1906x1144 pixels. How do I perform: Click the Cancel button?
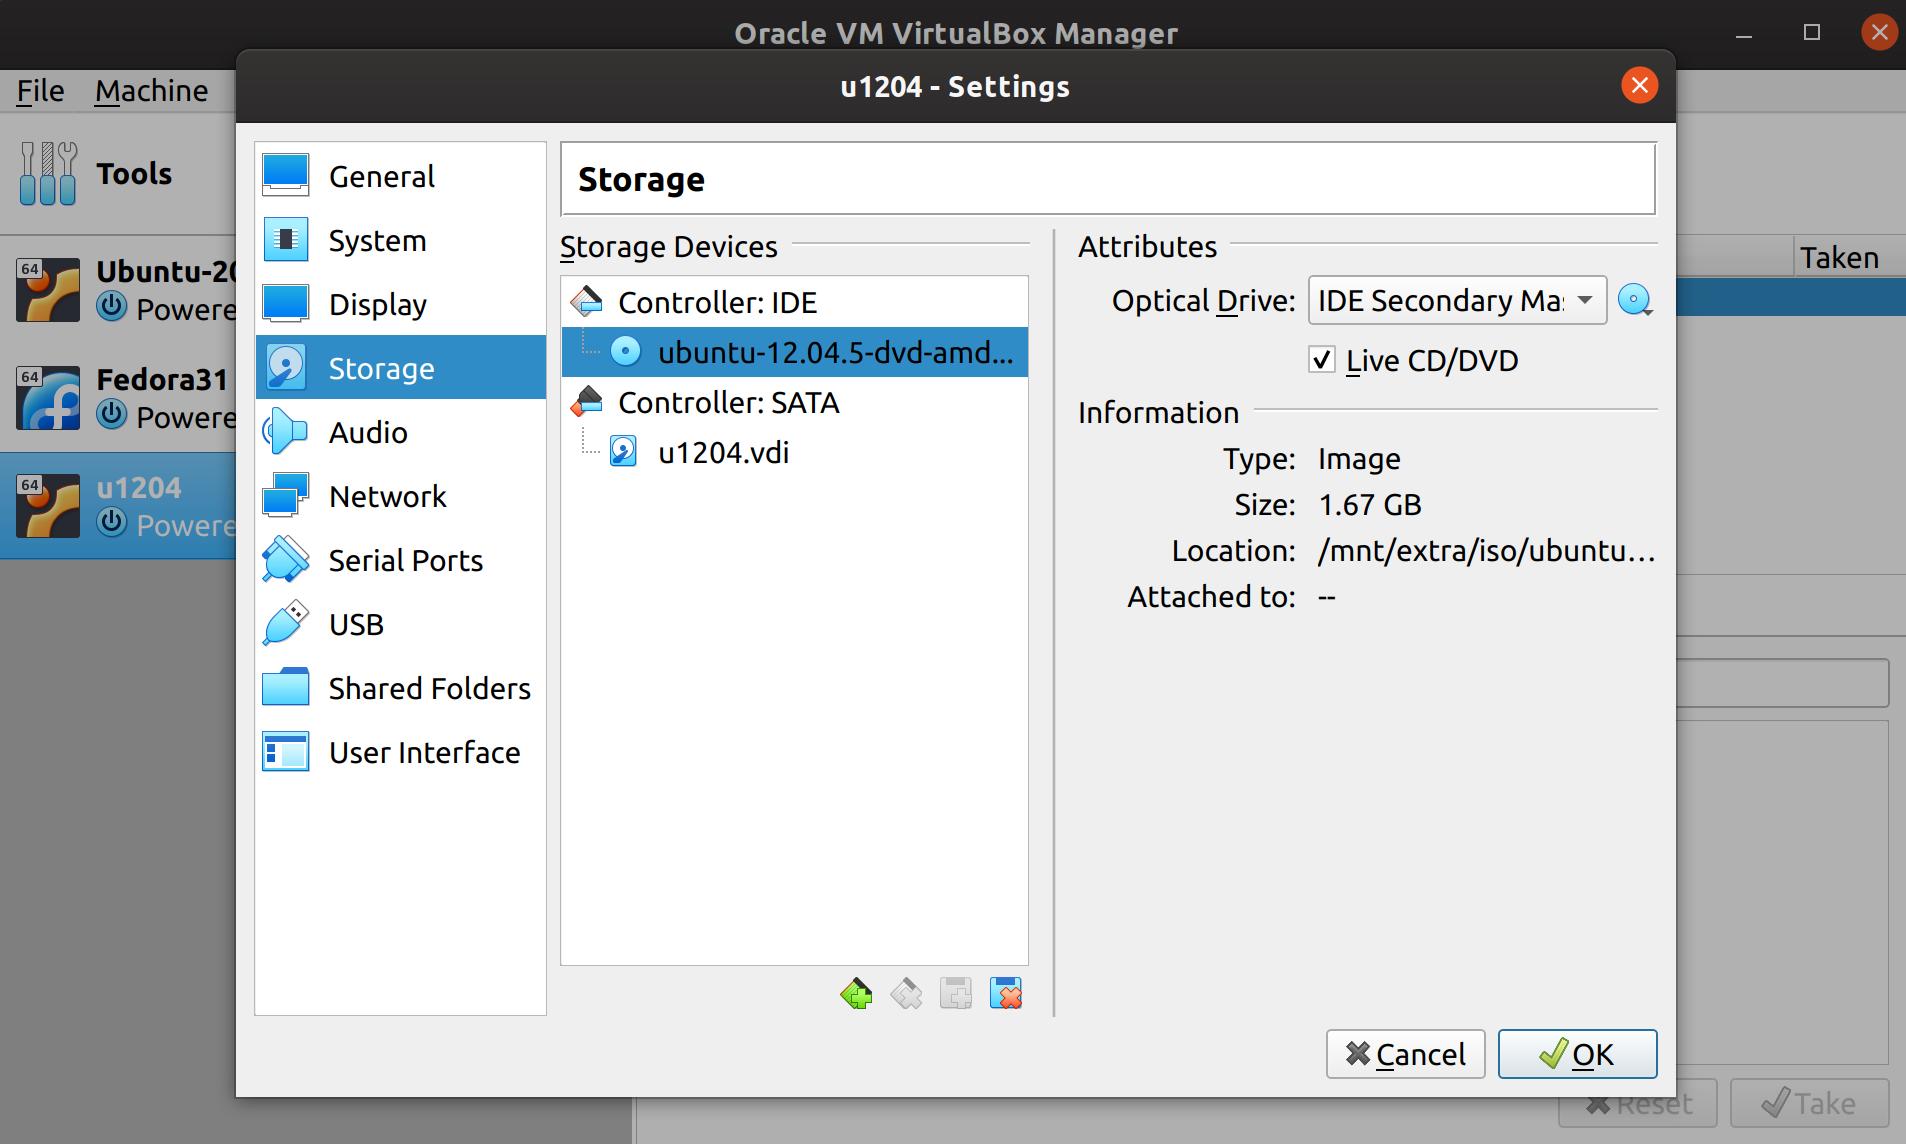tap(1405, 1054)
